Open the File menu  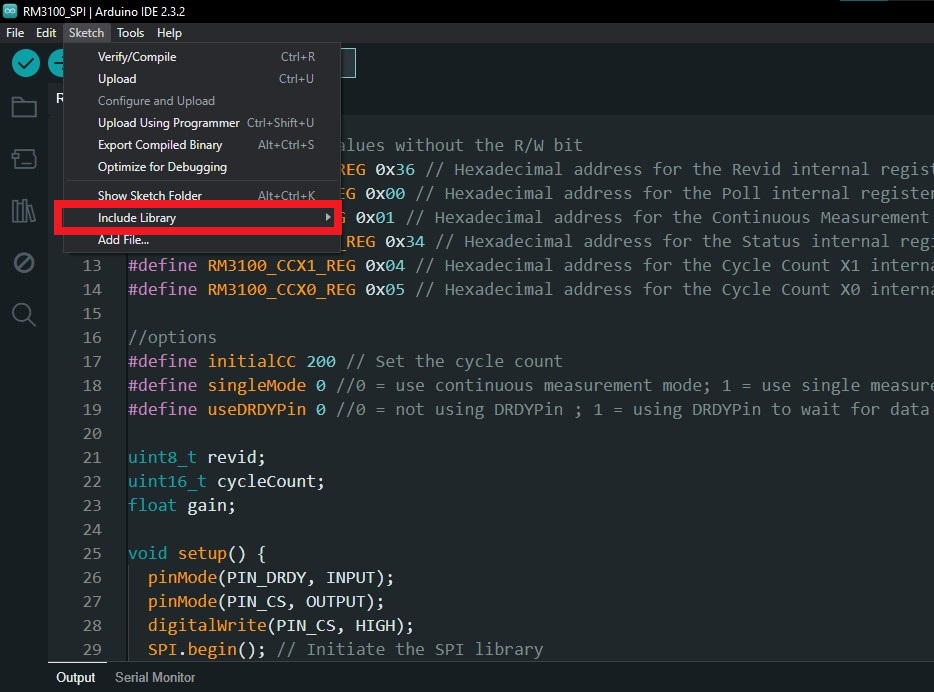tap(15, 33)
